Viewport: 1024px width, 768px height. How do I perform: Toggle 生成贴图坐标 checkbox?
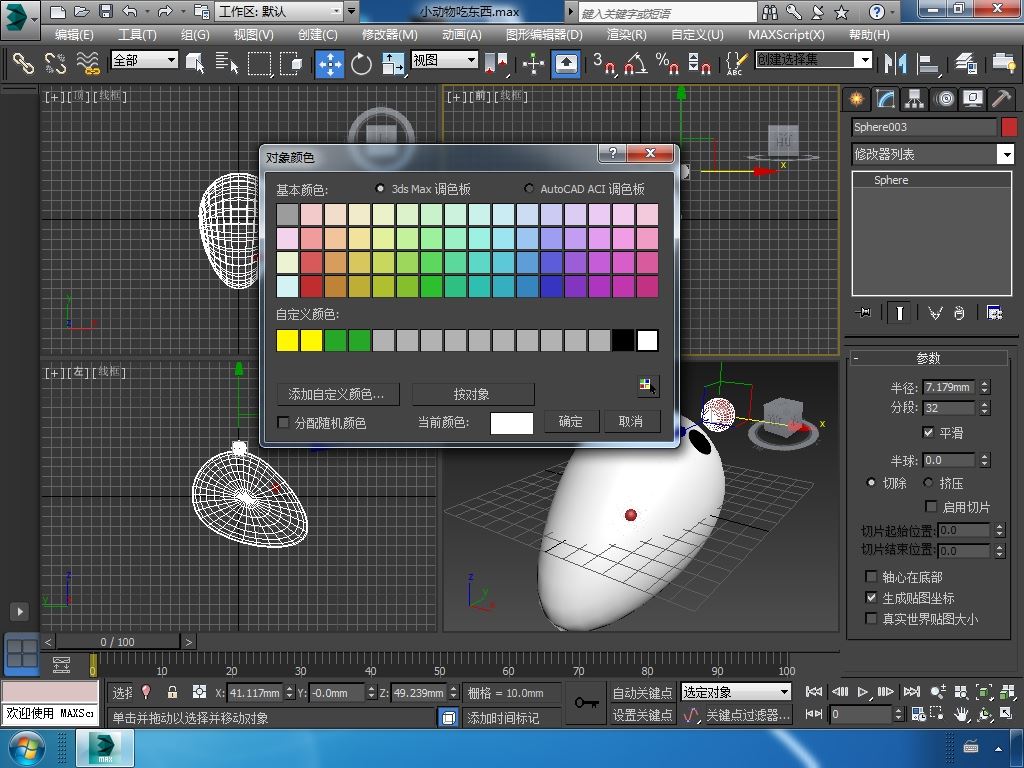871,597
